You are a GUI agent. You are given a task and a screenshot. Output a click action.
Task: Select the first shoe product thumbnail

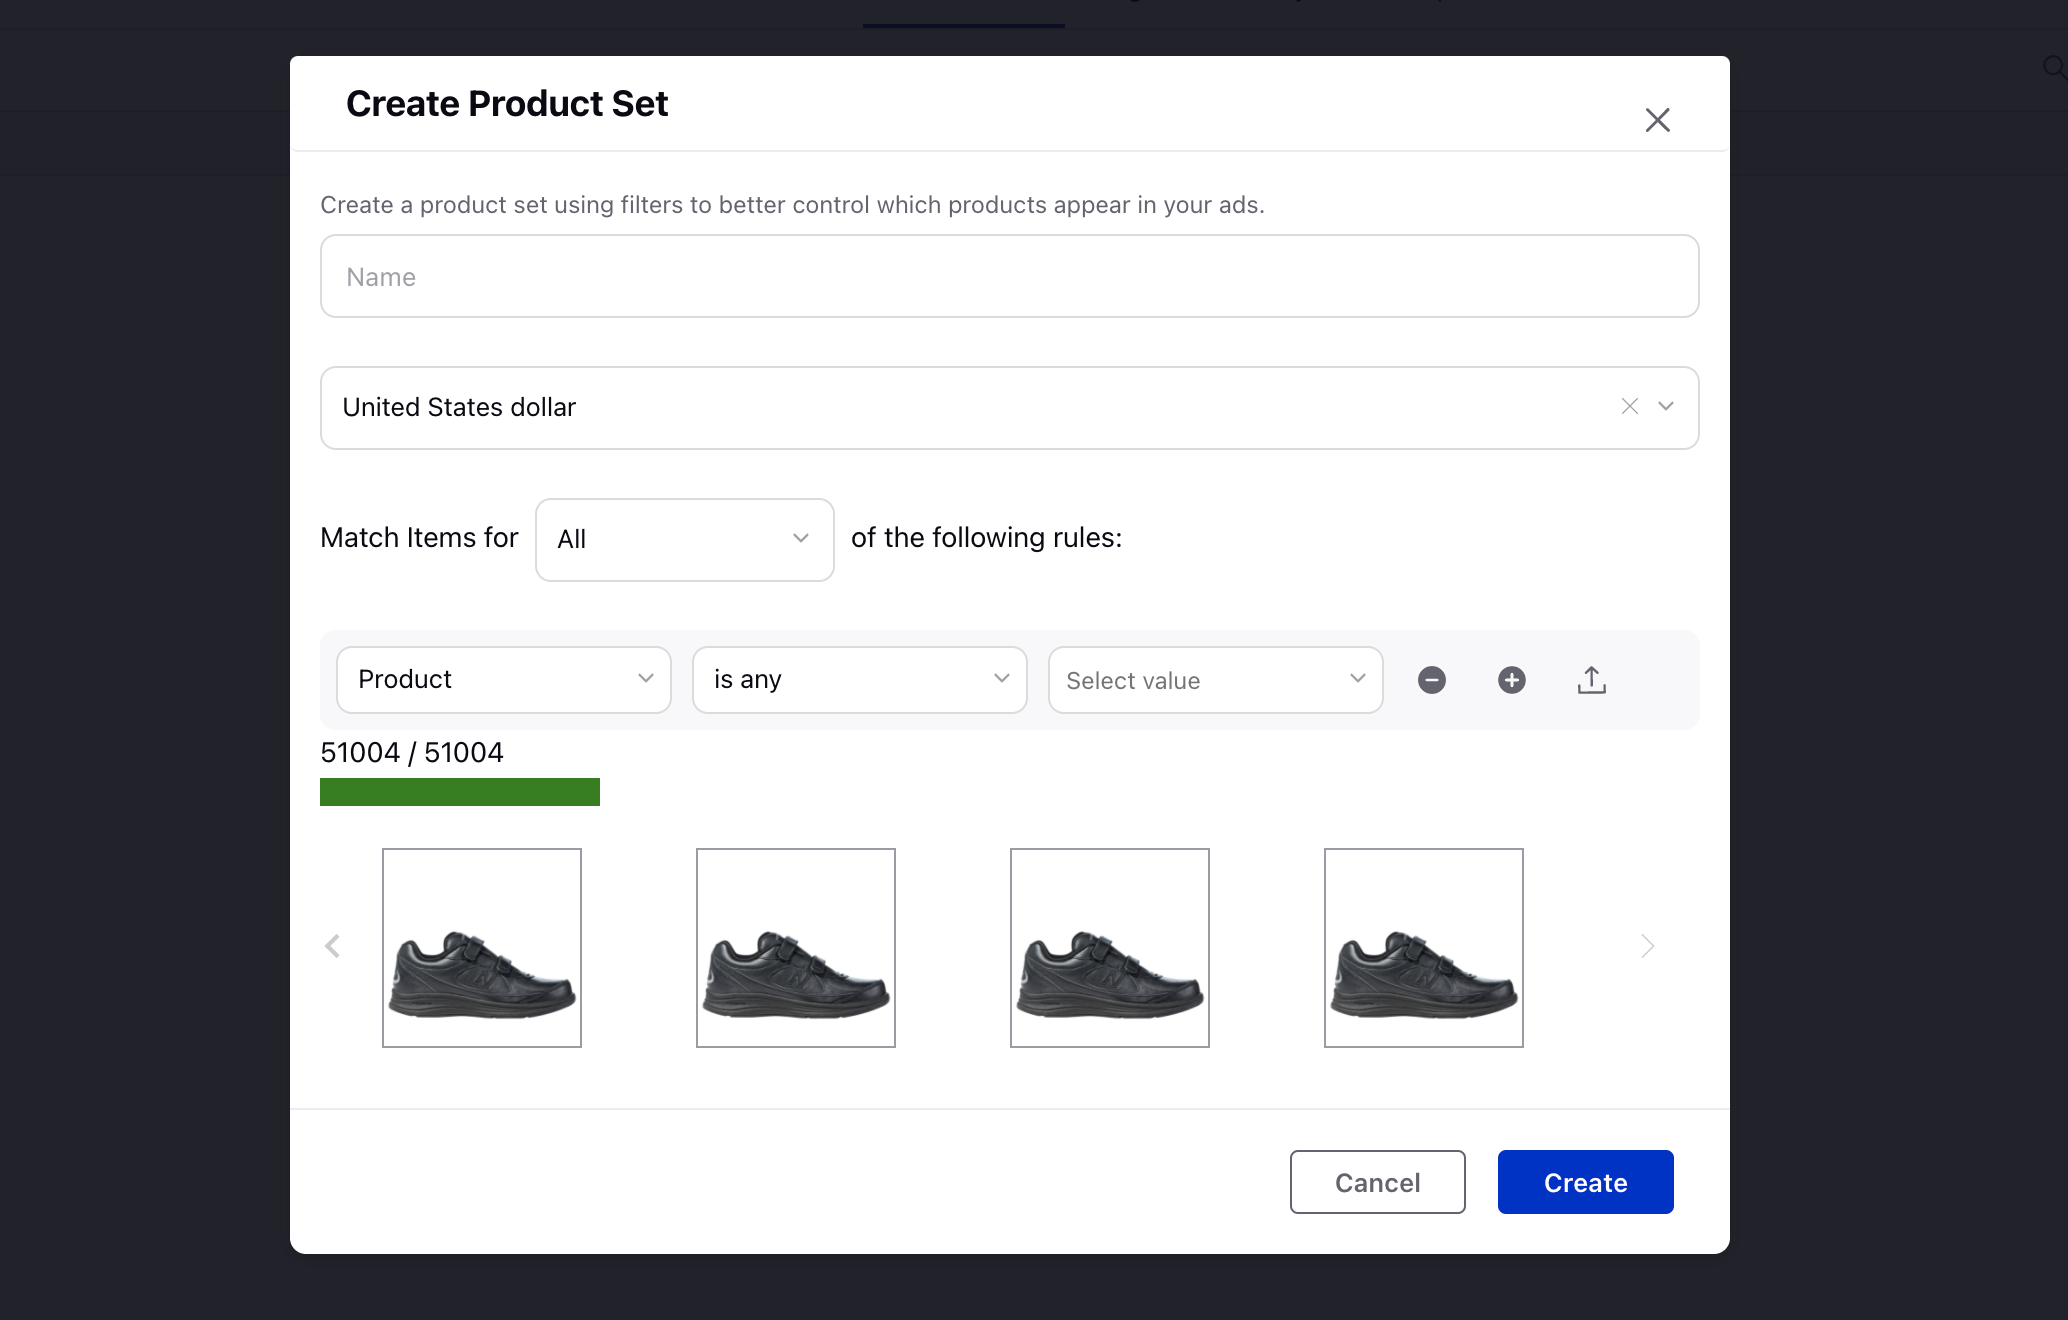coord(481,948)
